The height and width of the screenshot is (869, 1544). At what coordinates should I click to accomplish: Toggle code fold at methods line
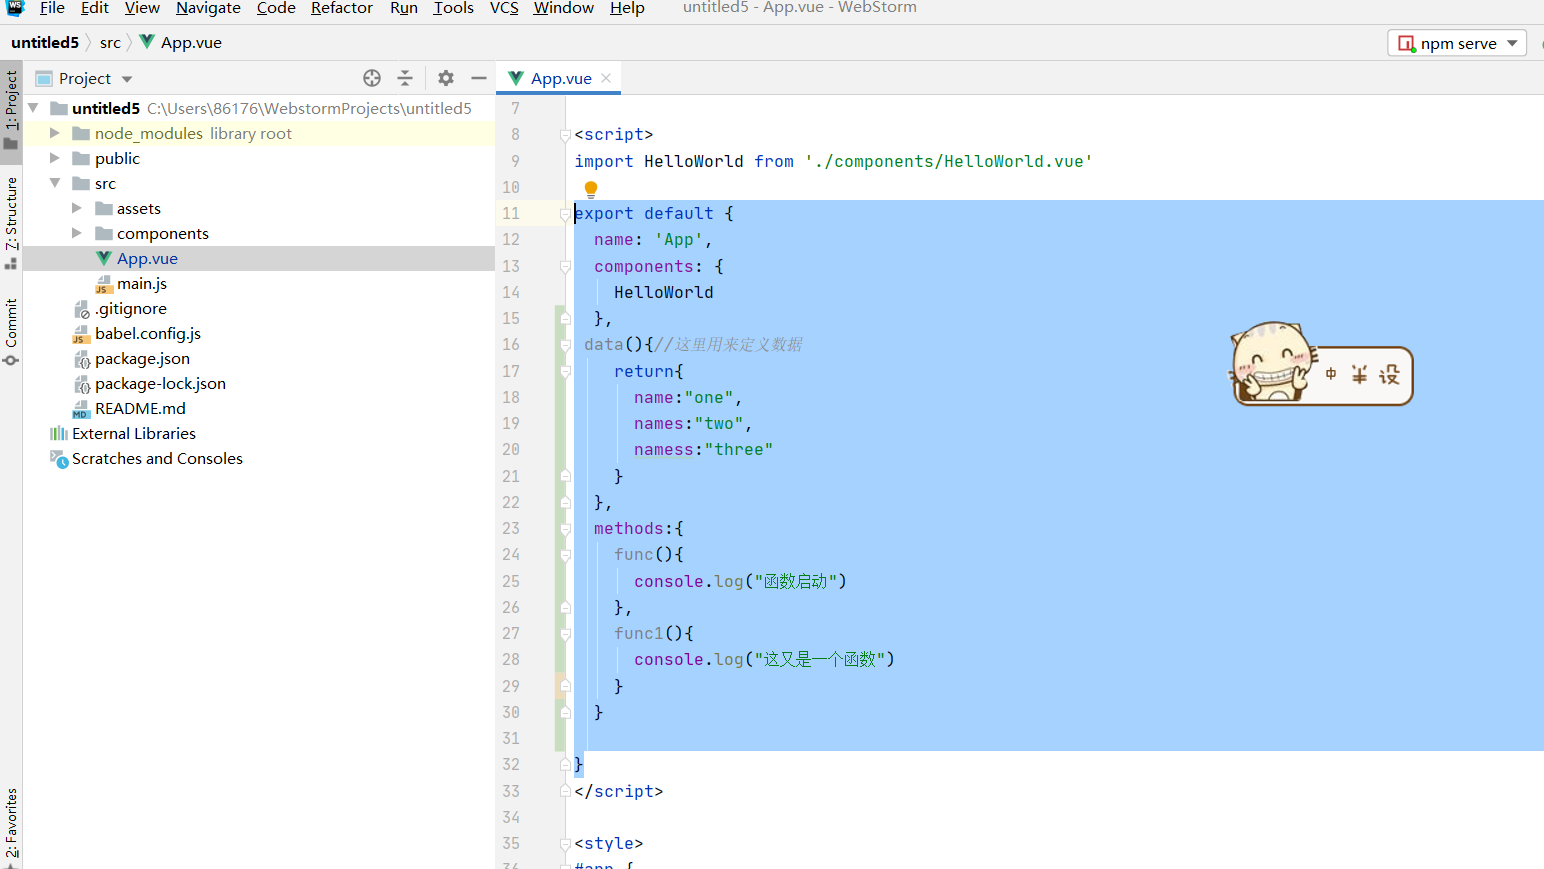(565, 529)
